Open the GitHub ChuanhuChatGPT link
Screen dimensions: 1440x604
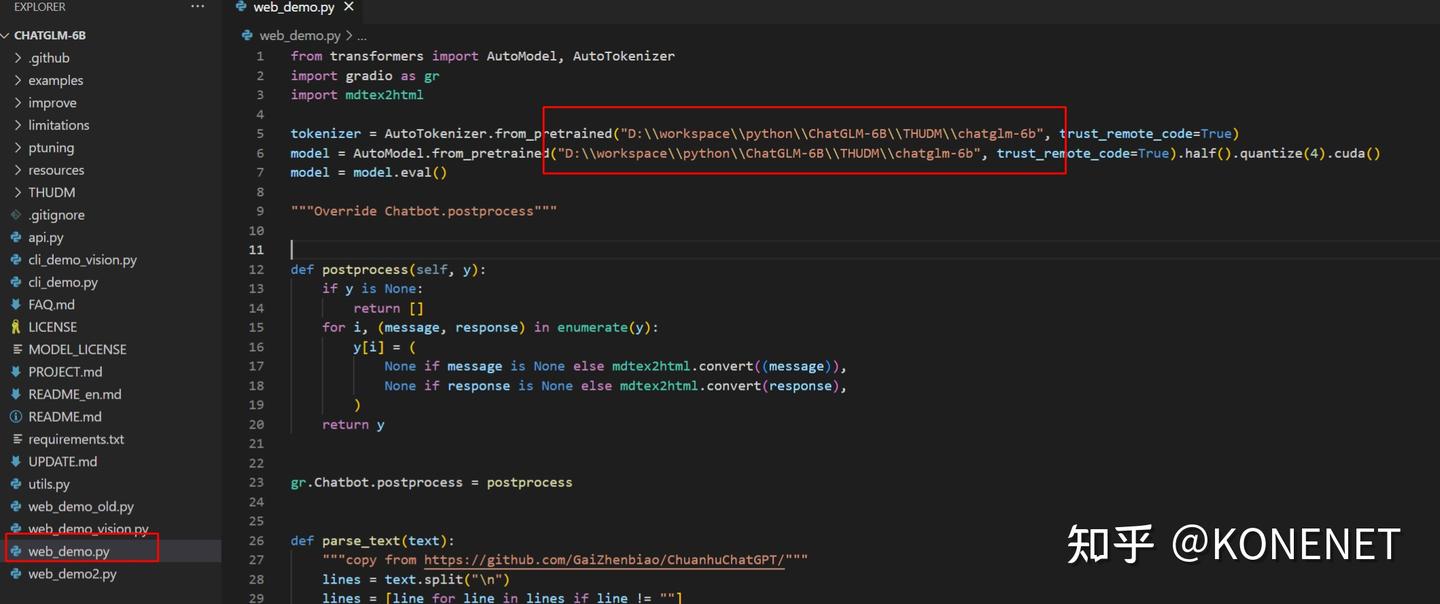click(605, 560)
